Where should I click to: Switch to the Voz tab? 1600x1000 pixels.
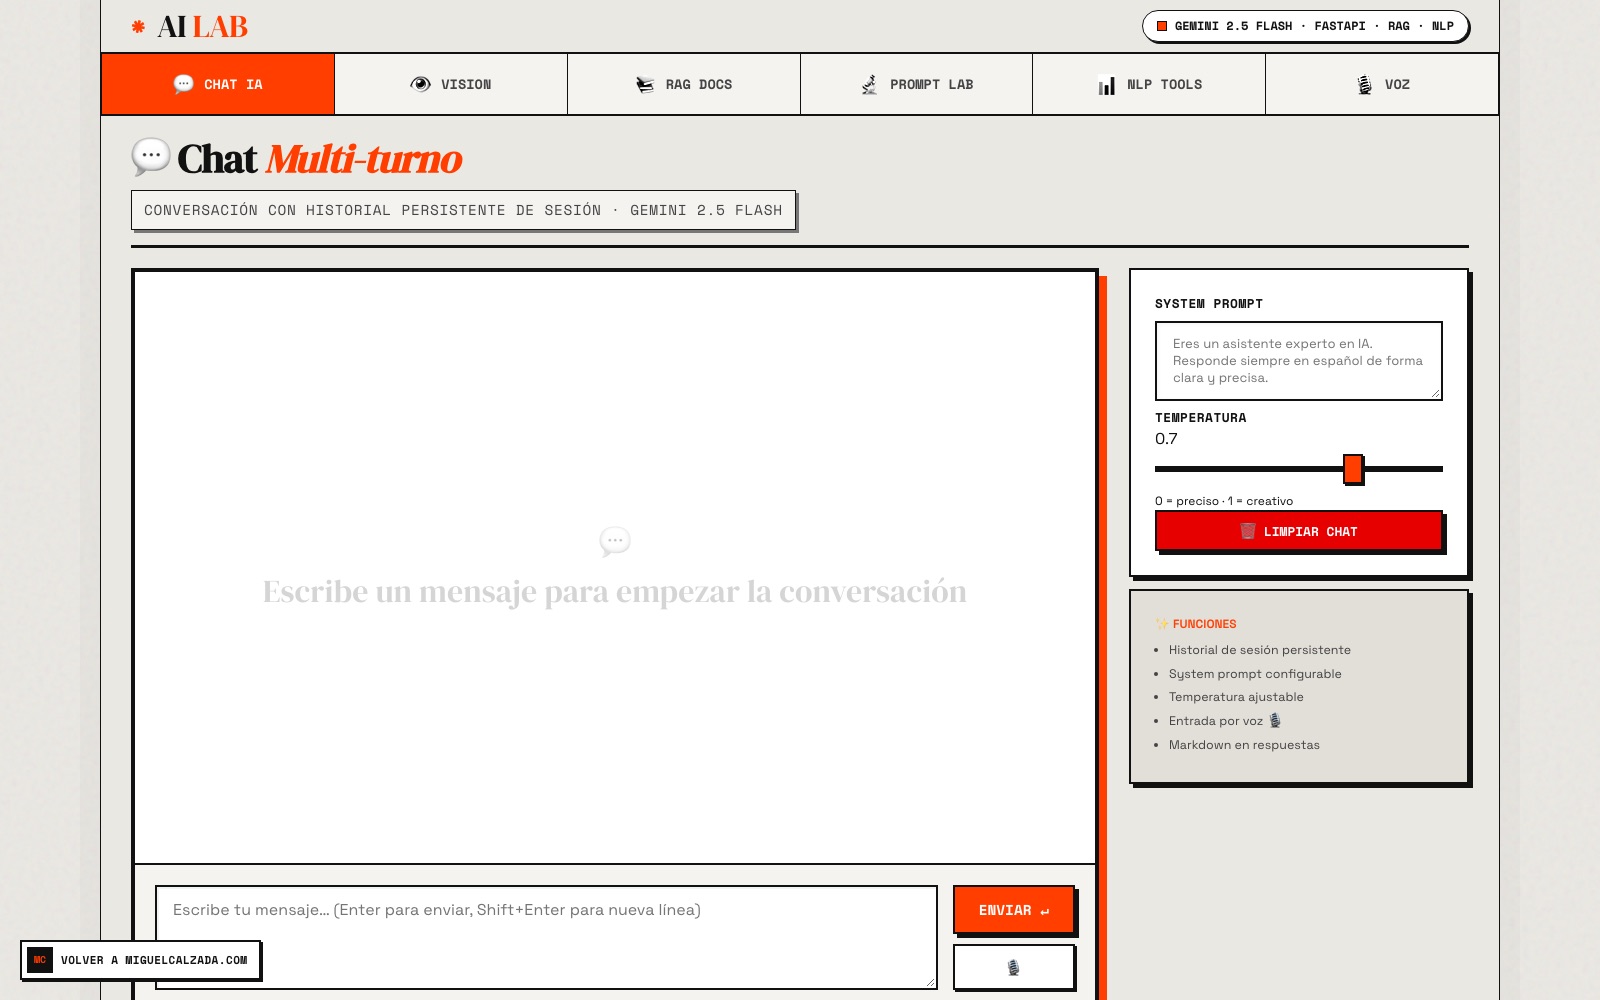(x=1382, y=84)
